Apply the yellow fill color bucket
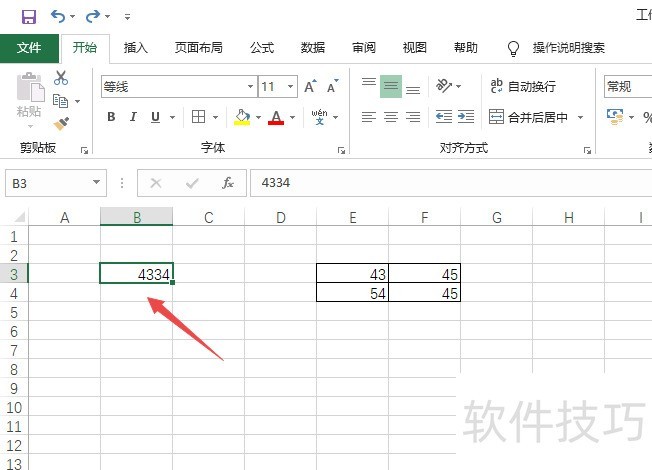652x470 pixels. 241,117
